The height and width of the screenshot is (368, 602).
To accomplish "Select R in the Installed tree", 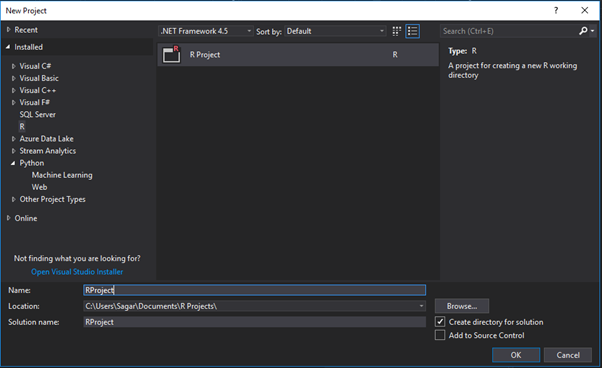I will click(22, 126).
